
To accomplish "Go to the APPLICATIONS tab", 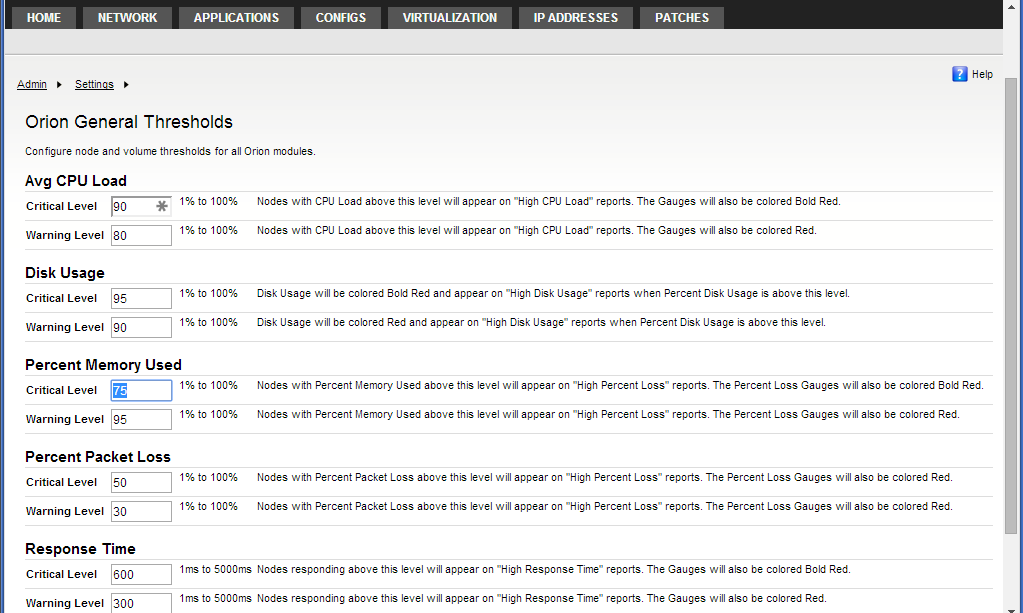I will [x=236, y=18].
